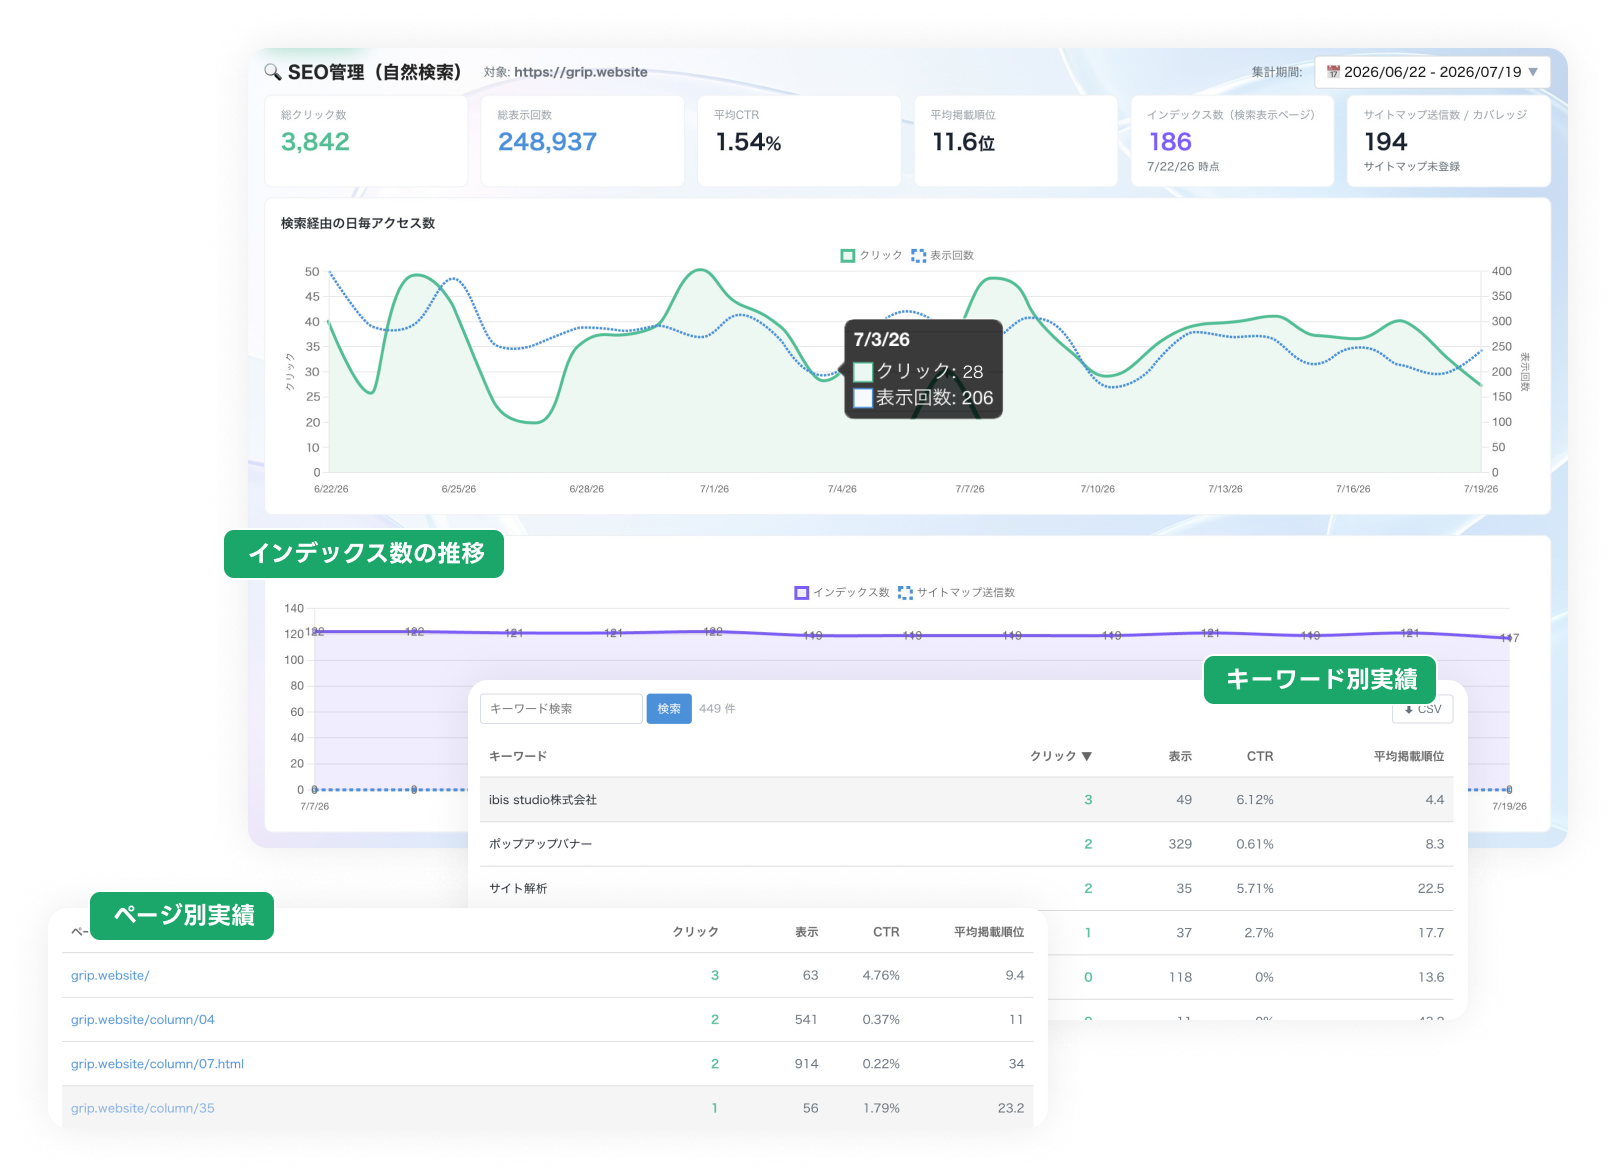This screenshot has height=1176, width=1616.
Task: Click the calendar icon in date range
Action: tap(1333, 72)
